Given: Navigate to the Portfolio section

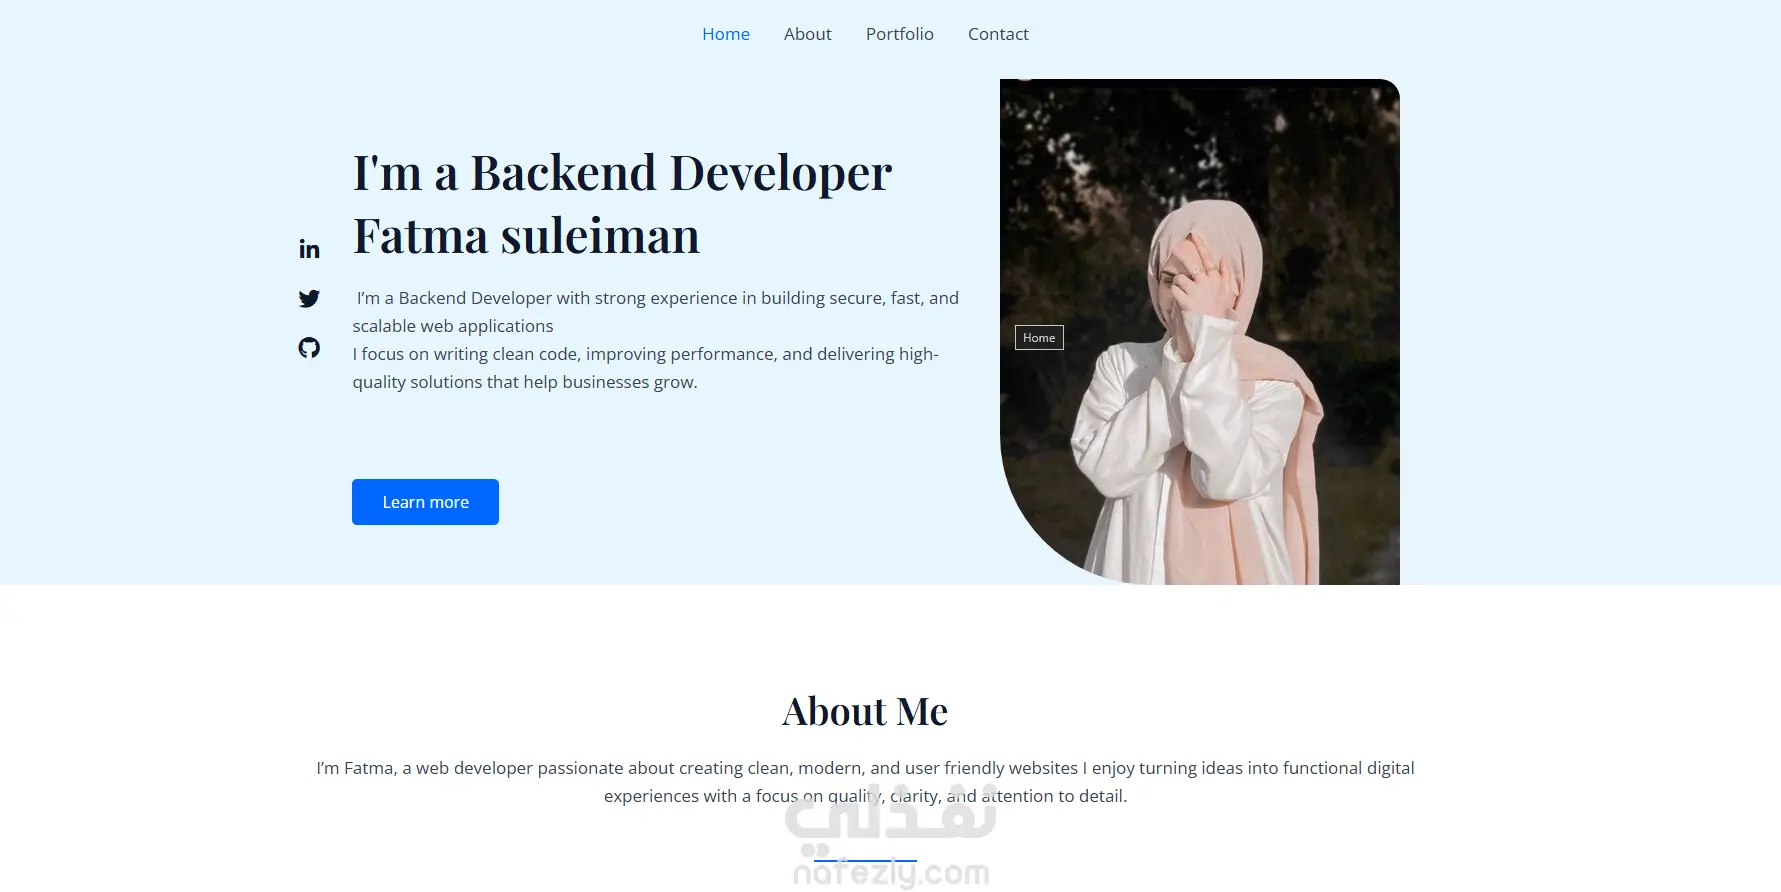Looking at the screenshot, I should [900, 34].
